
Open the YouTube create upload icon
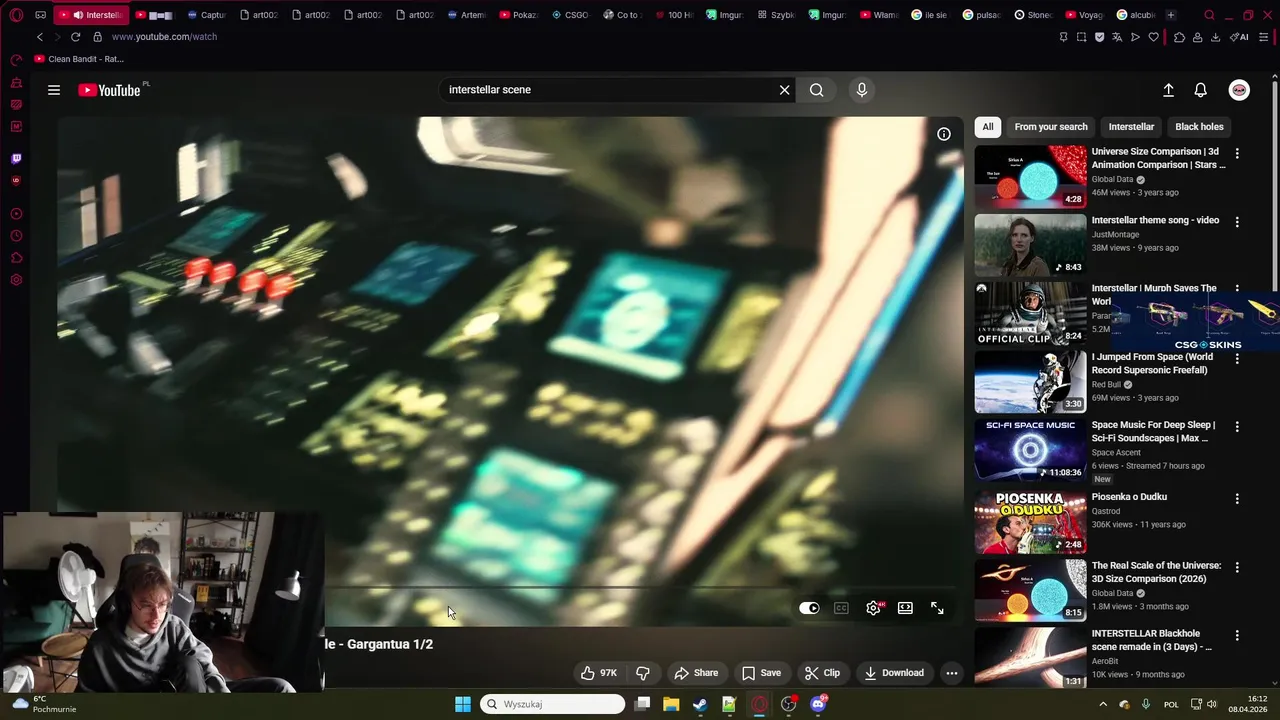click(x=1168, y=90)
